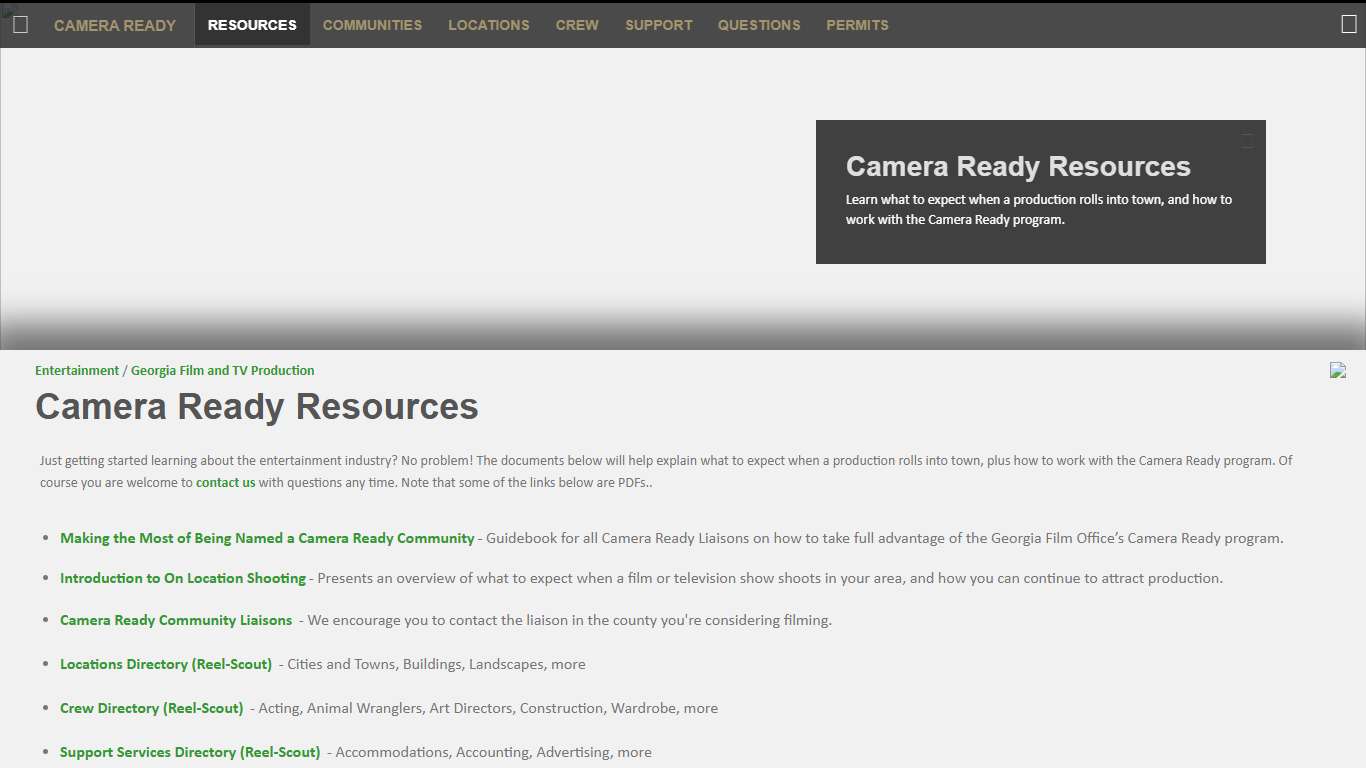Screen dimensions: 1366x768
Task: Open the Locations Directory (Reel-Scout) link
Action: coord(165,664)
